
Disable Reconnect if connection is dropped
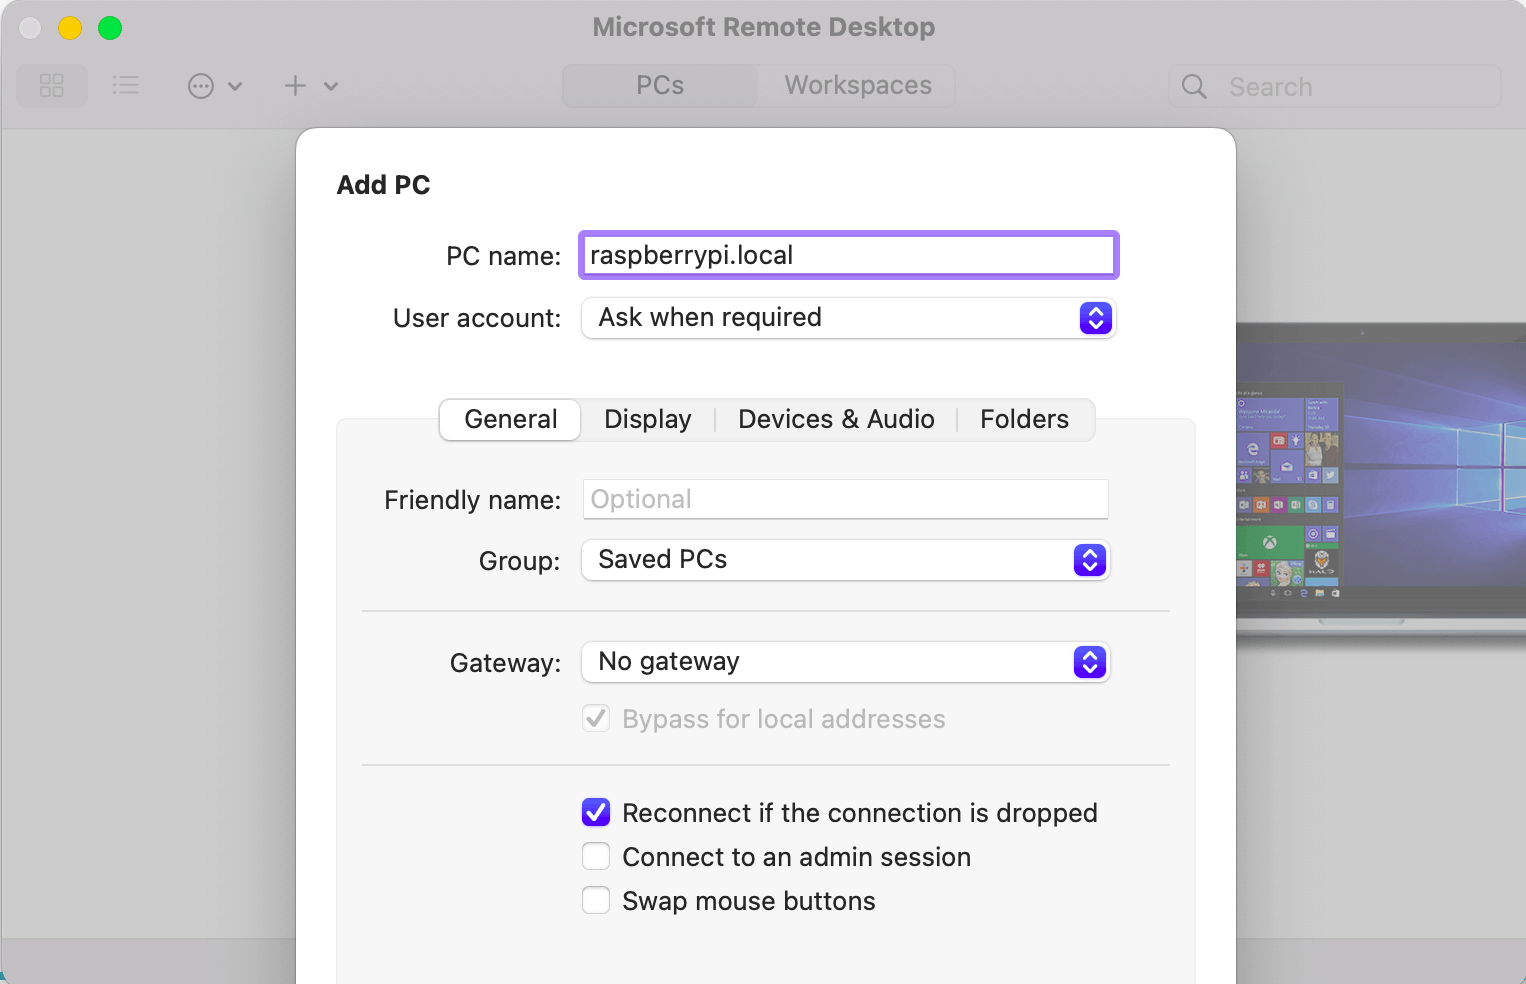coord(596,812)
